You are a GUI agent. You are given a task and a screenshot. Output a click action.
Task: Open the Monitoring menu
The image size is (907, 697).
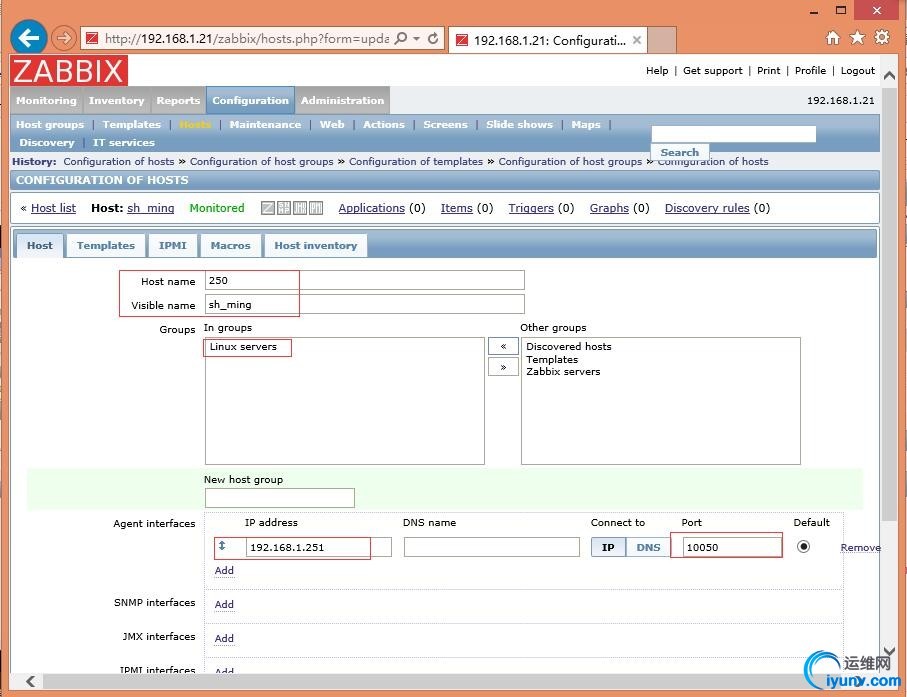[x=46, y=101]
